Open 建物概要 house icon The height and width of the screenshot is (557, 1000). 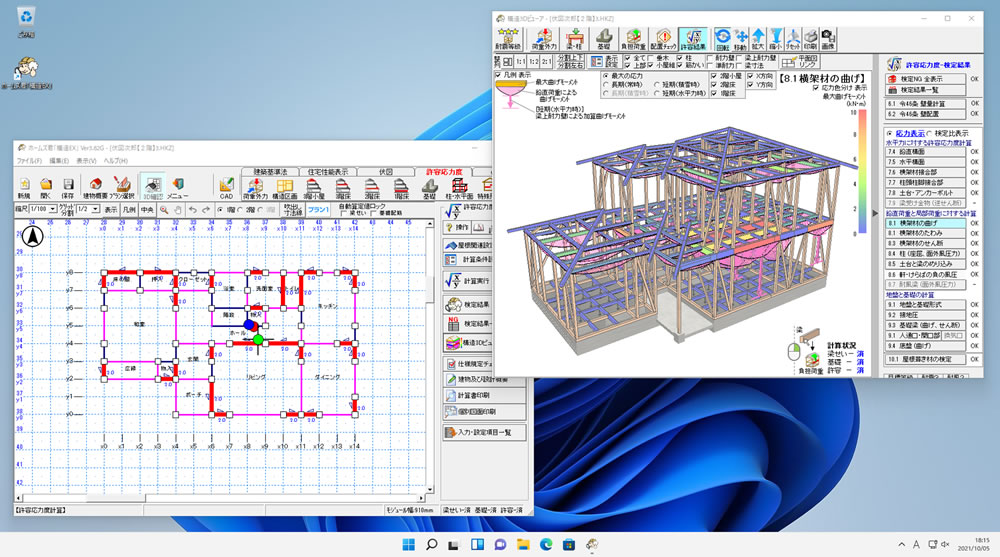(x=96, y=188)
